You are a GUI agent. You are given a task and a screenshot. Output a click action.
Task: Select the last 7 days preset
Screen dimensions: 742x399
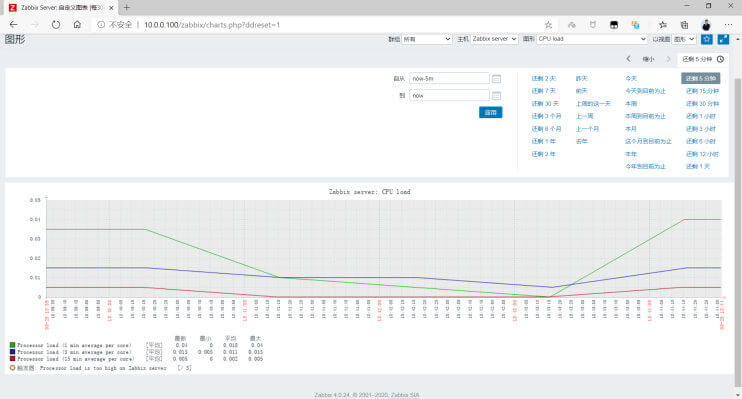543,91
